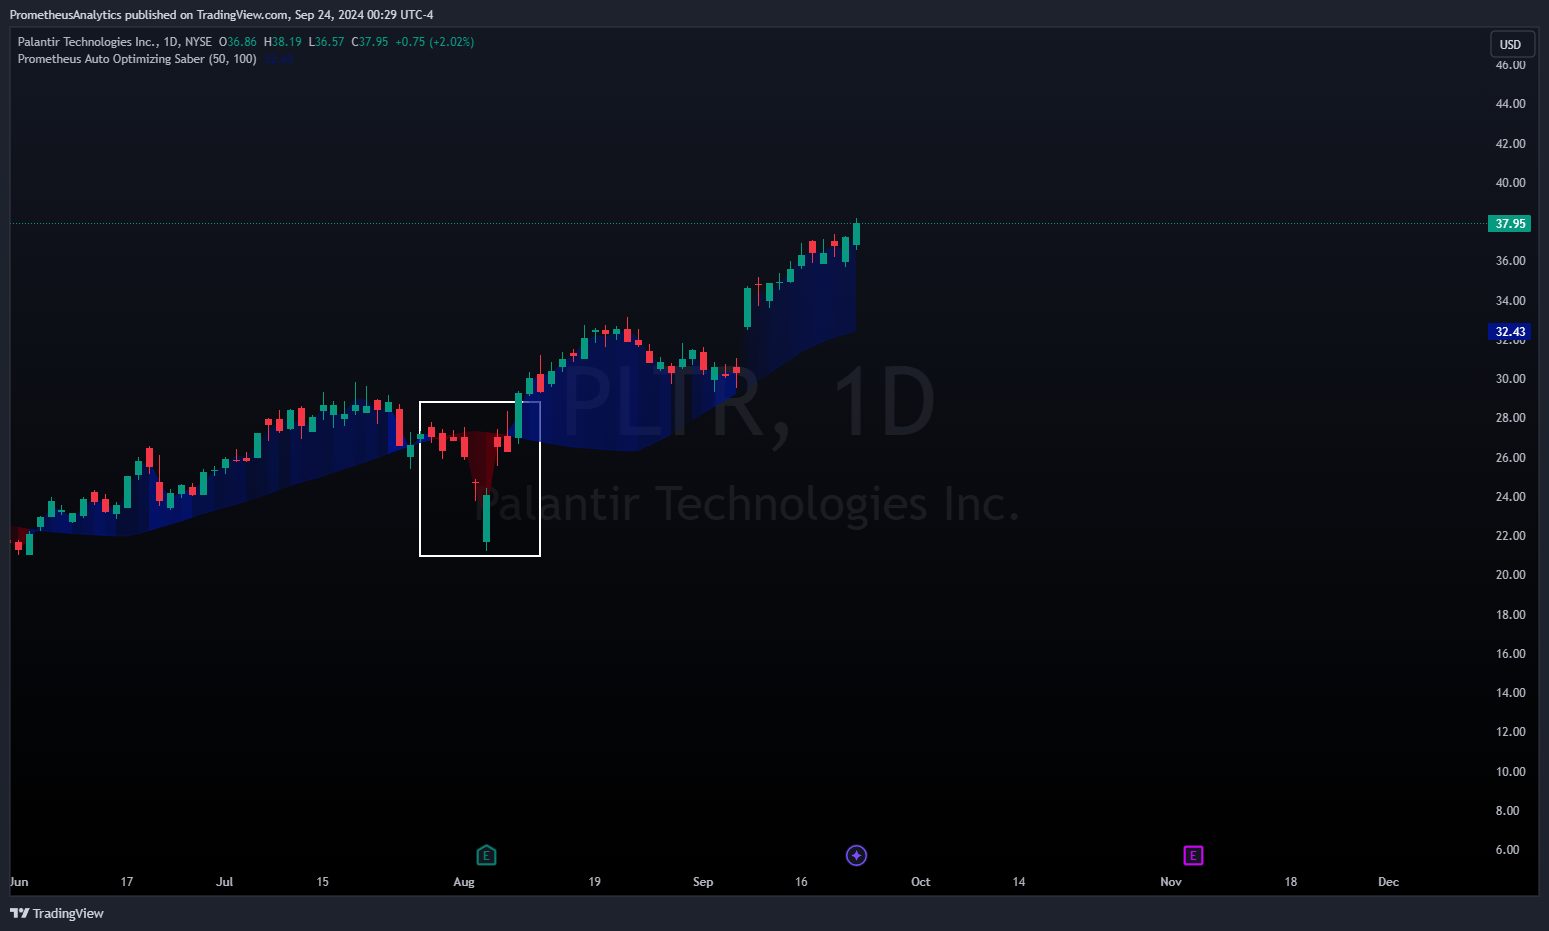
Task: Click the close value C37.95
Action: [370, 42]
